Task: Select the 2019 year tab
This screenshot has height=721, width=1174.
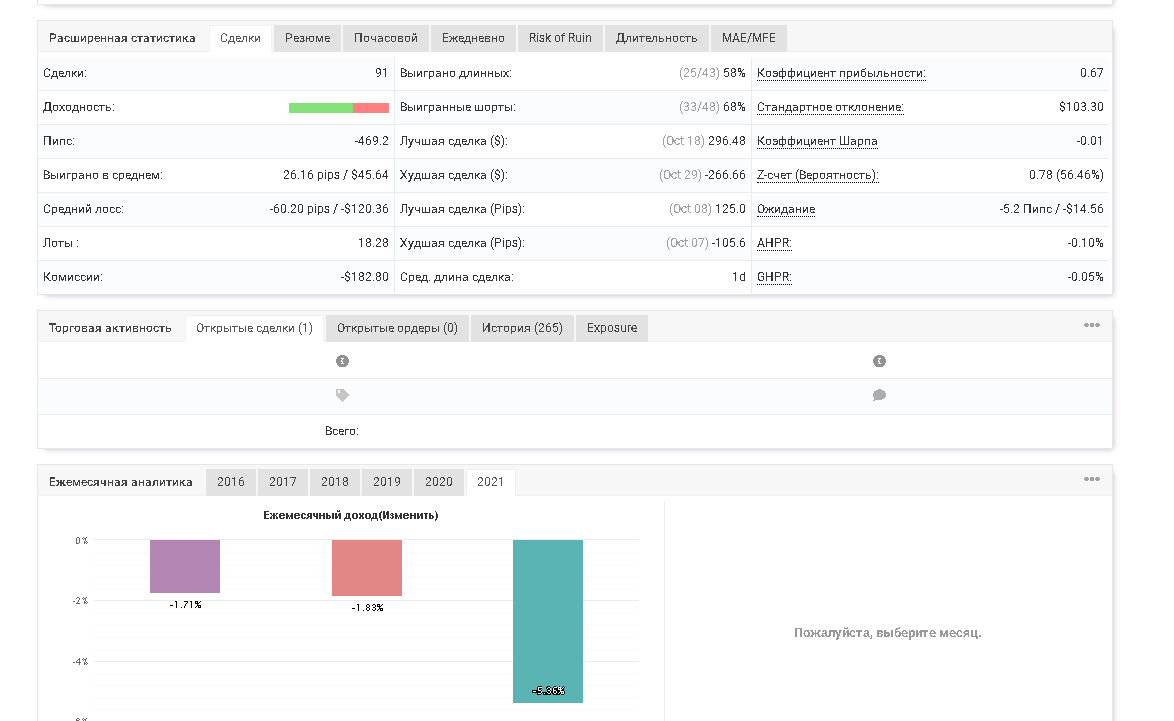Action: [387, 482]
